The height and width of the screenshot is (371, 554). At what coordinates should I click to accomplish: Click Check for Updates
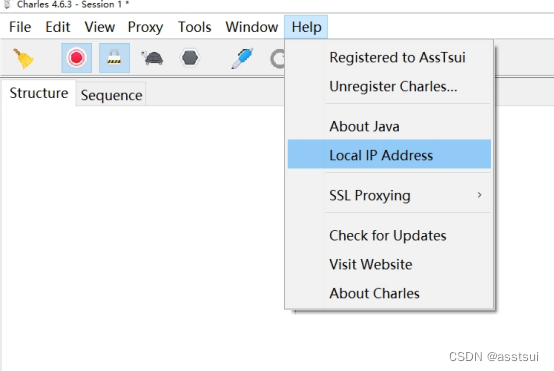click(389, 236)
